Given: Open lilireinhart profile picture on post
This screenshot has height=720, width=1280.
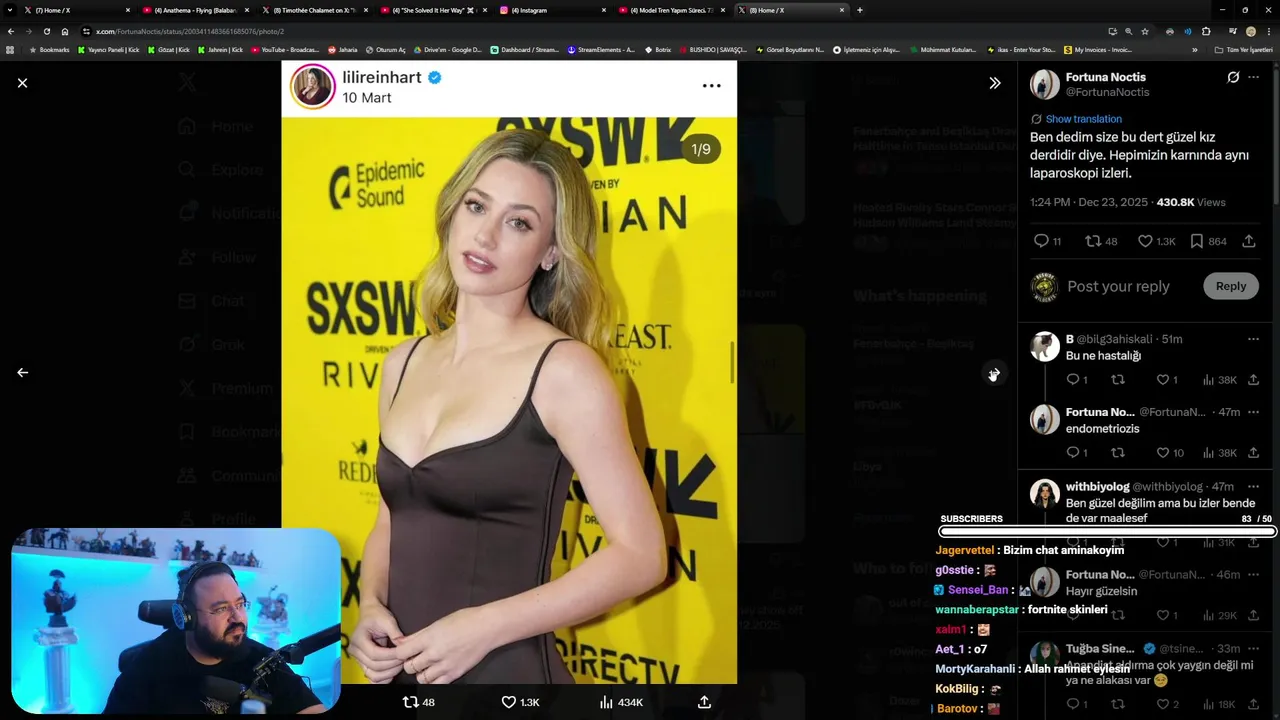Looking at the screenshot, I should click(x=312, y=87).
